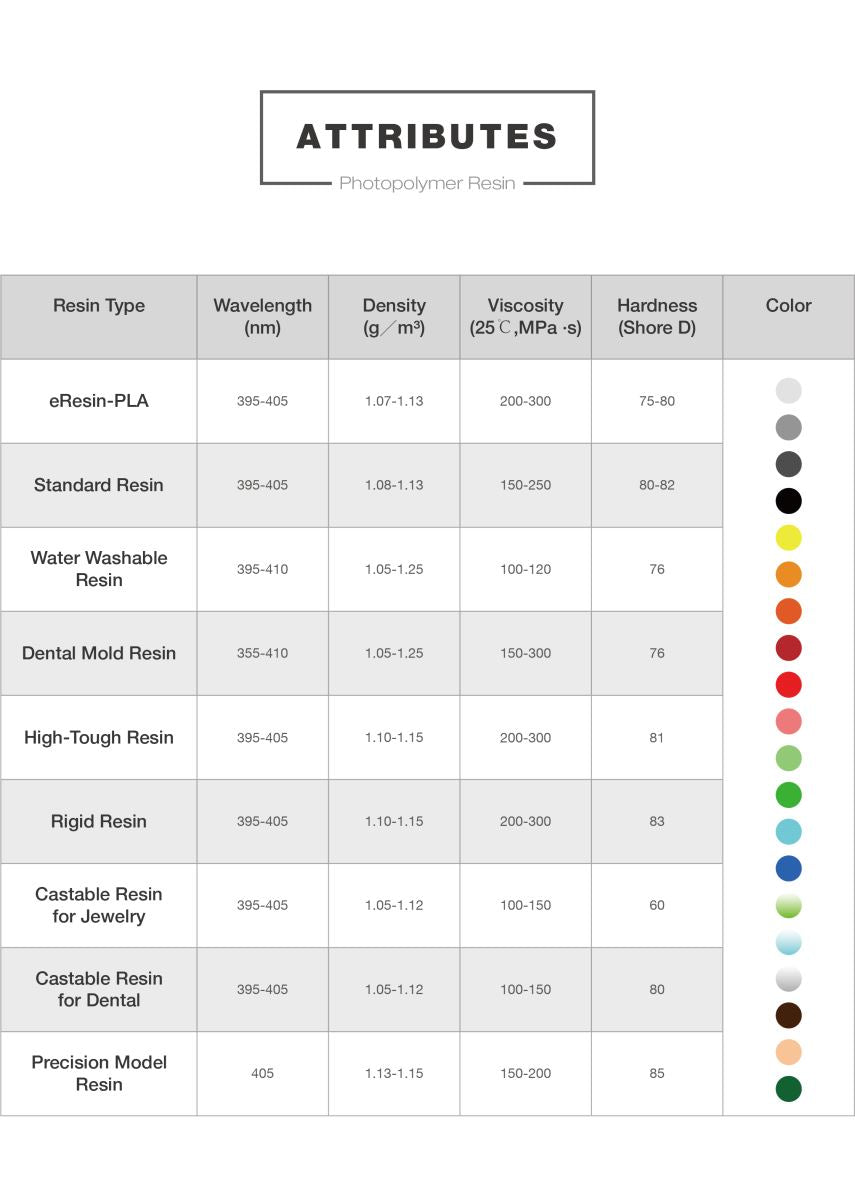Select the eResin-PLA row label
The width and height of the screenshot is (855, 1200).
(99, 401)
